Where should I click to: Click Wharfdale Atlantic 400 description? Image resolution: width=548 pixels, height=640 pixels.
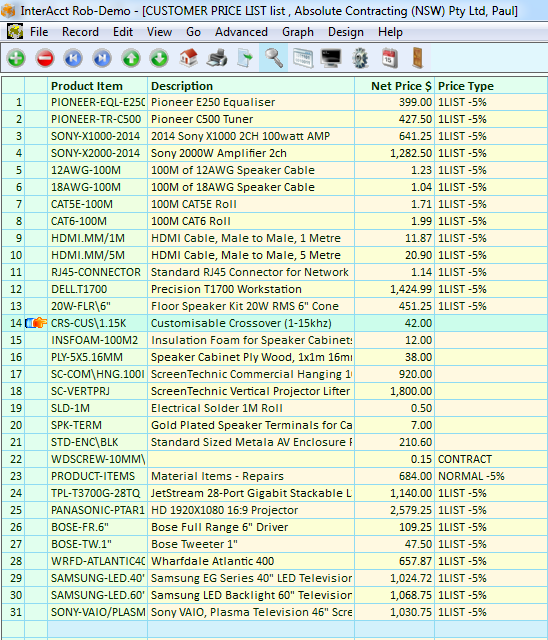[251, 561]
